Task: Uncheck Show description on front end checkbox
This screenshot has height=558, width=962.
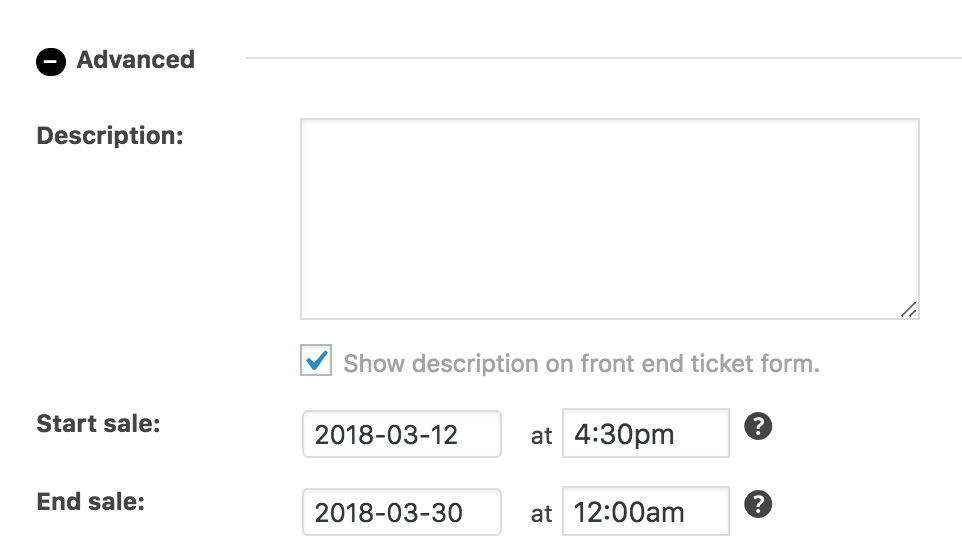Action: (317, 361)
